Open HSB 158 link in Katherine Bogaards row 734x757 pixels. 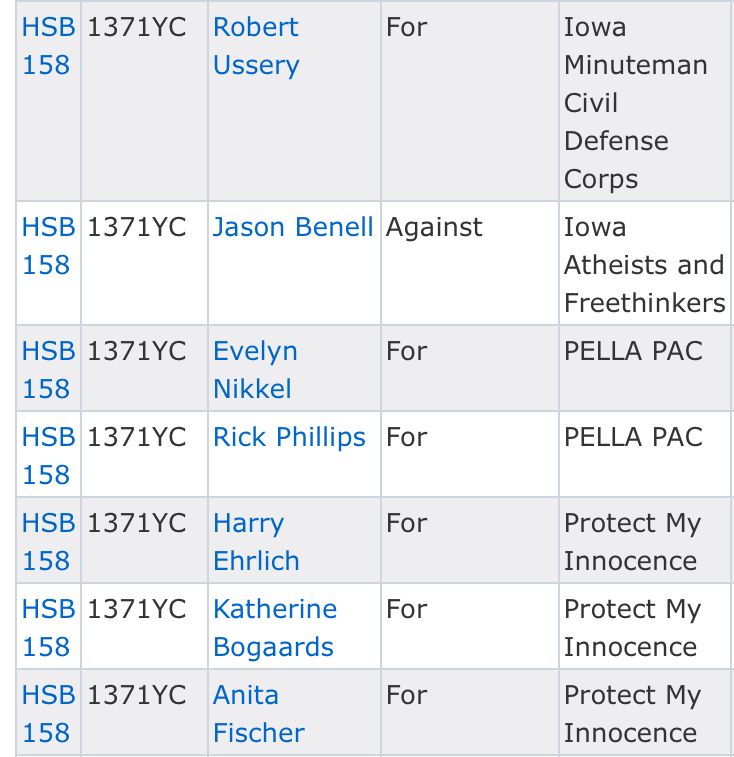[x=48, y=628]
